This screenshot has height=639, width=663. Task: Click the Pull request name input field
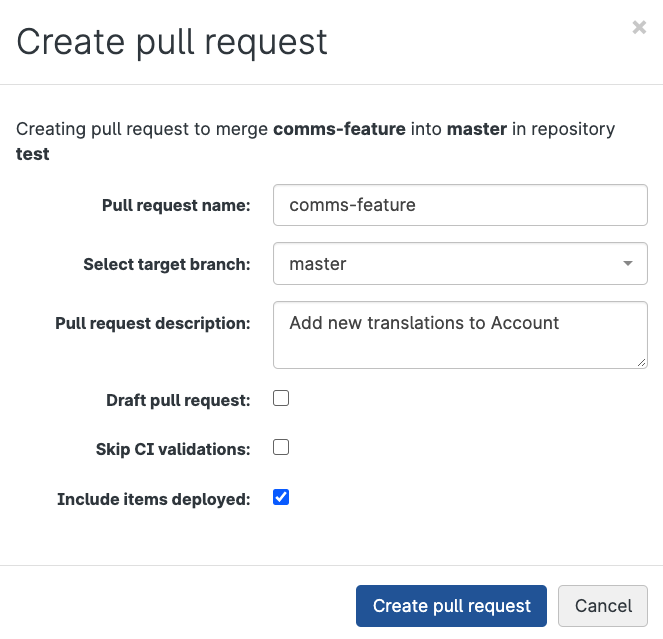click(460, 206)
